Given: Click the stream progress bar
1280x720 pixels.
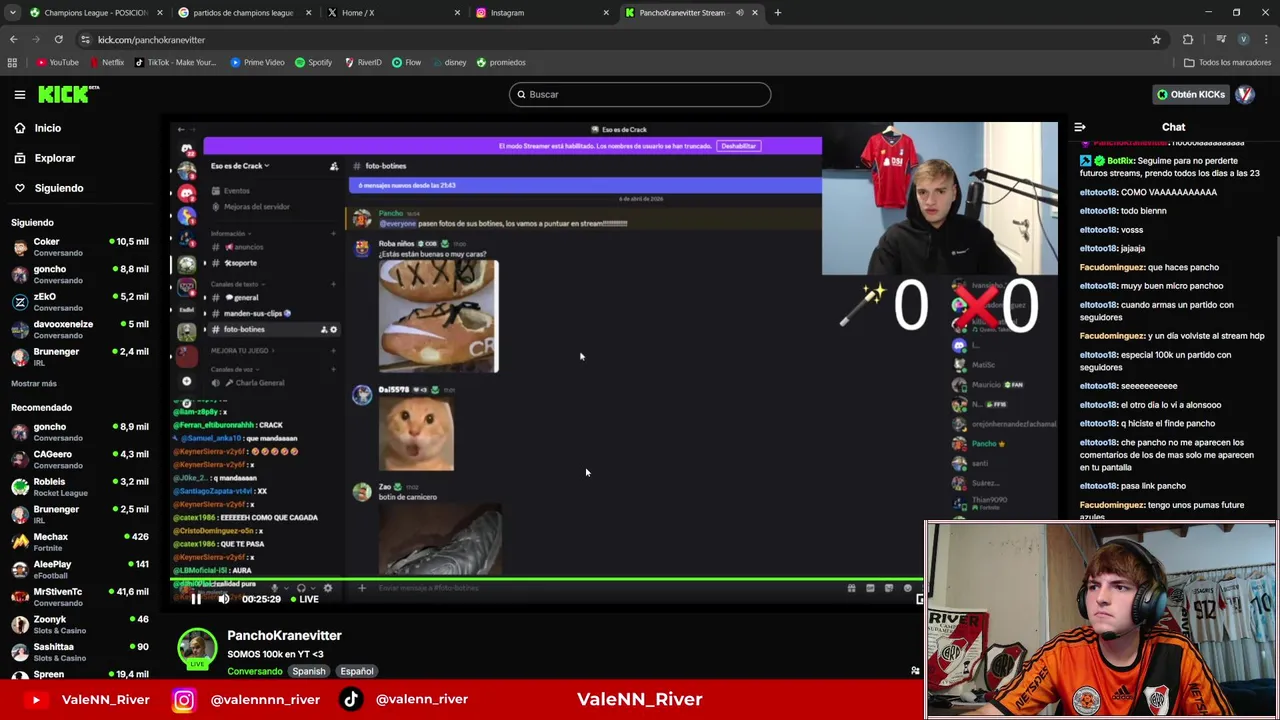Looking at the screenshot, I should 545,579.
